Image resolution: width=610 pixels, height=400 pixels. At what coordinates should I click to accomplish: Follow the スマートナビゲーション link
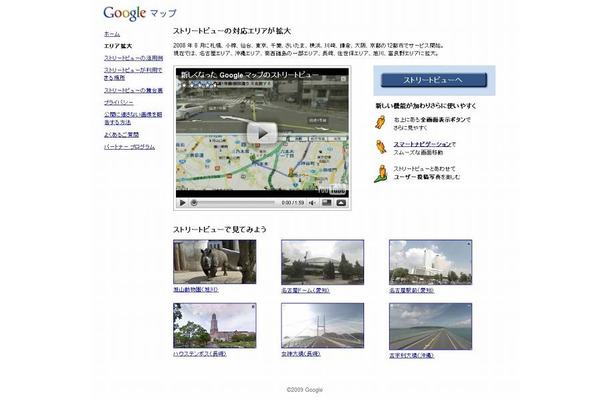point(422,144)
